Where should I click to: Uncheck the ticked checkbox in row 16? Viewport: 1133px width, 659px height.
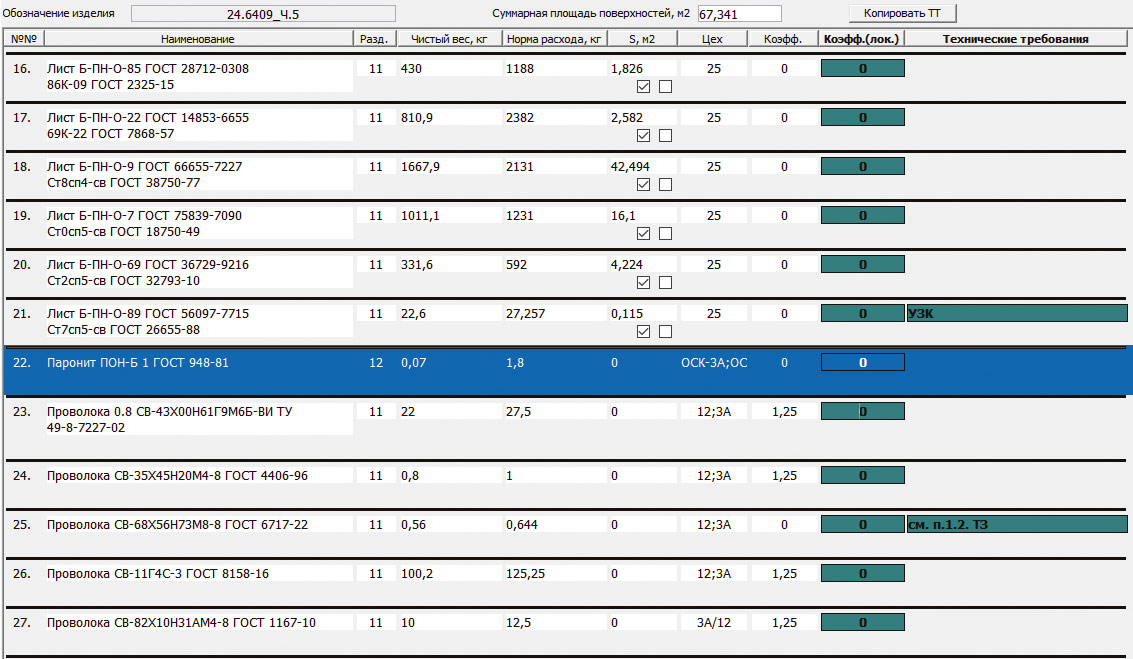click(x=644, y=87)
